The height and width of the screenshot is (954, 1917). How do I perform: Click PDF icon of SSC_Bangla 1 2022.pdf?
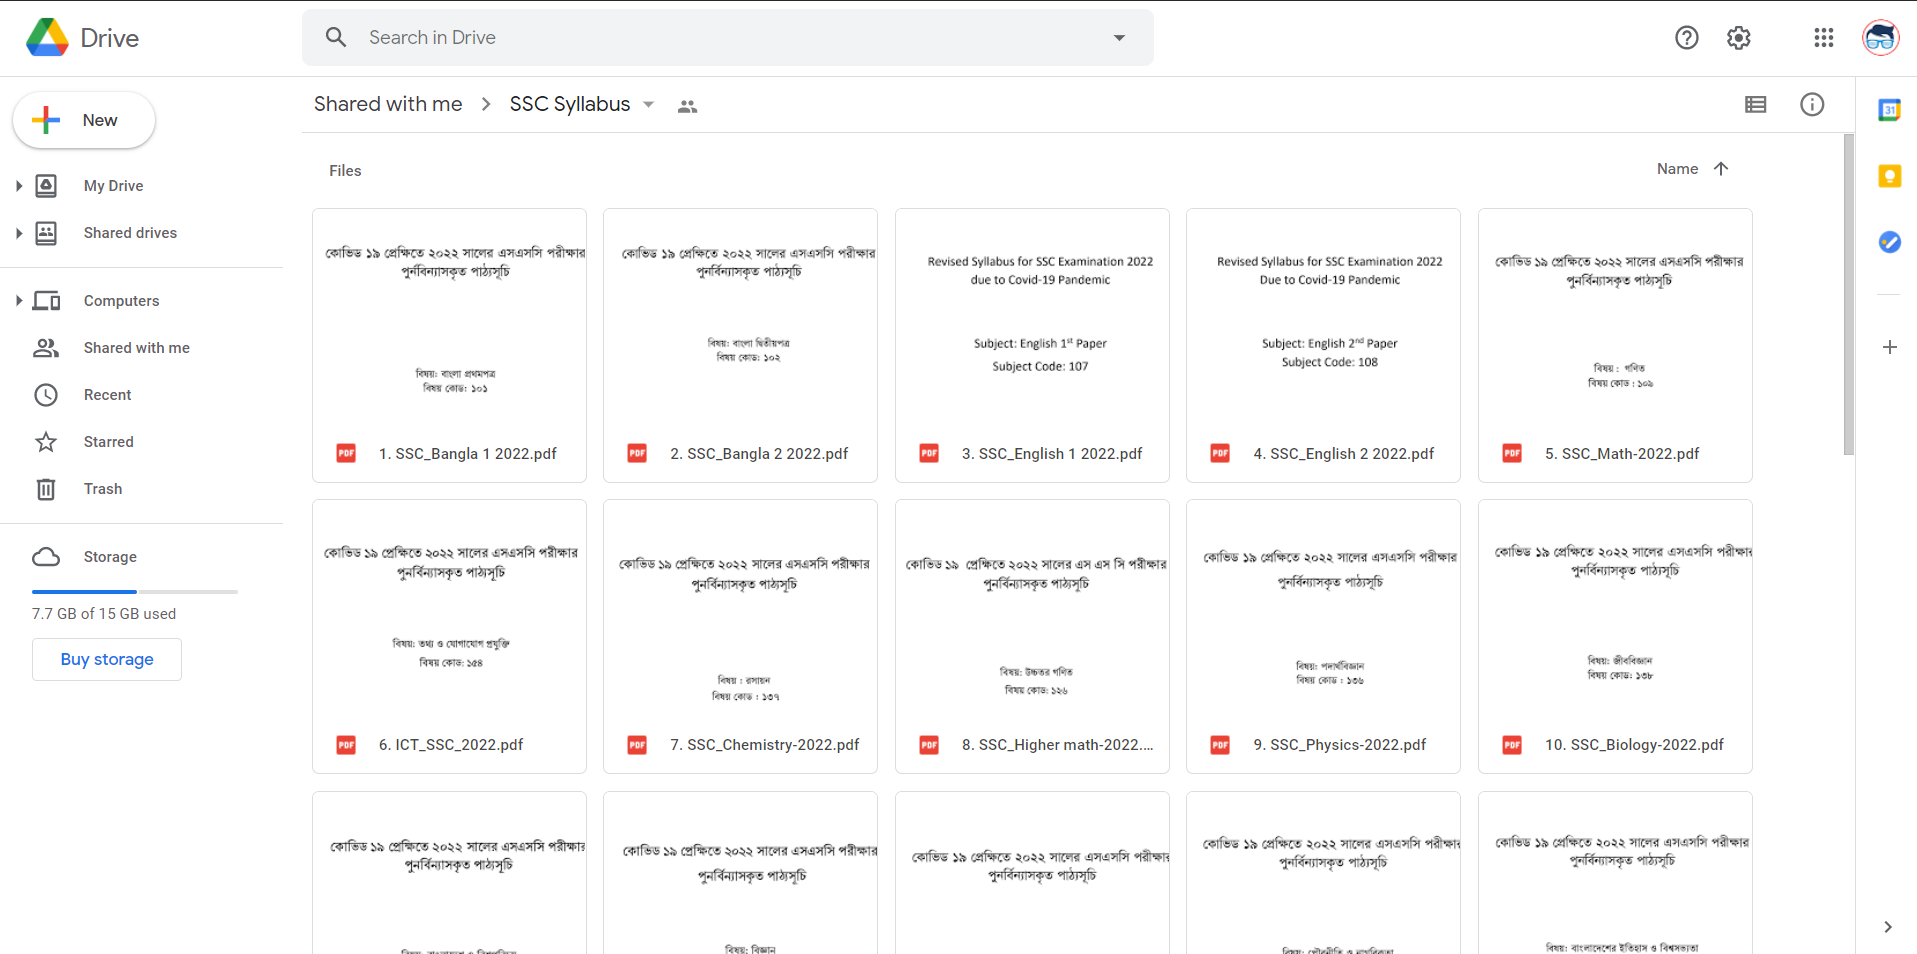[x=346, y=453]
